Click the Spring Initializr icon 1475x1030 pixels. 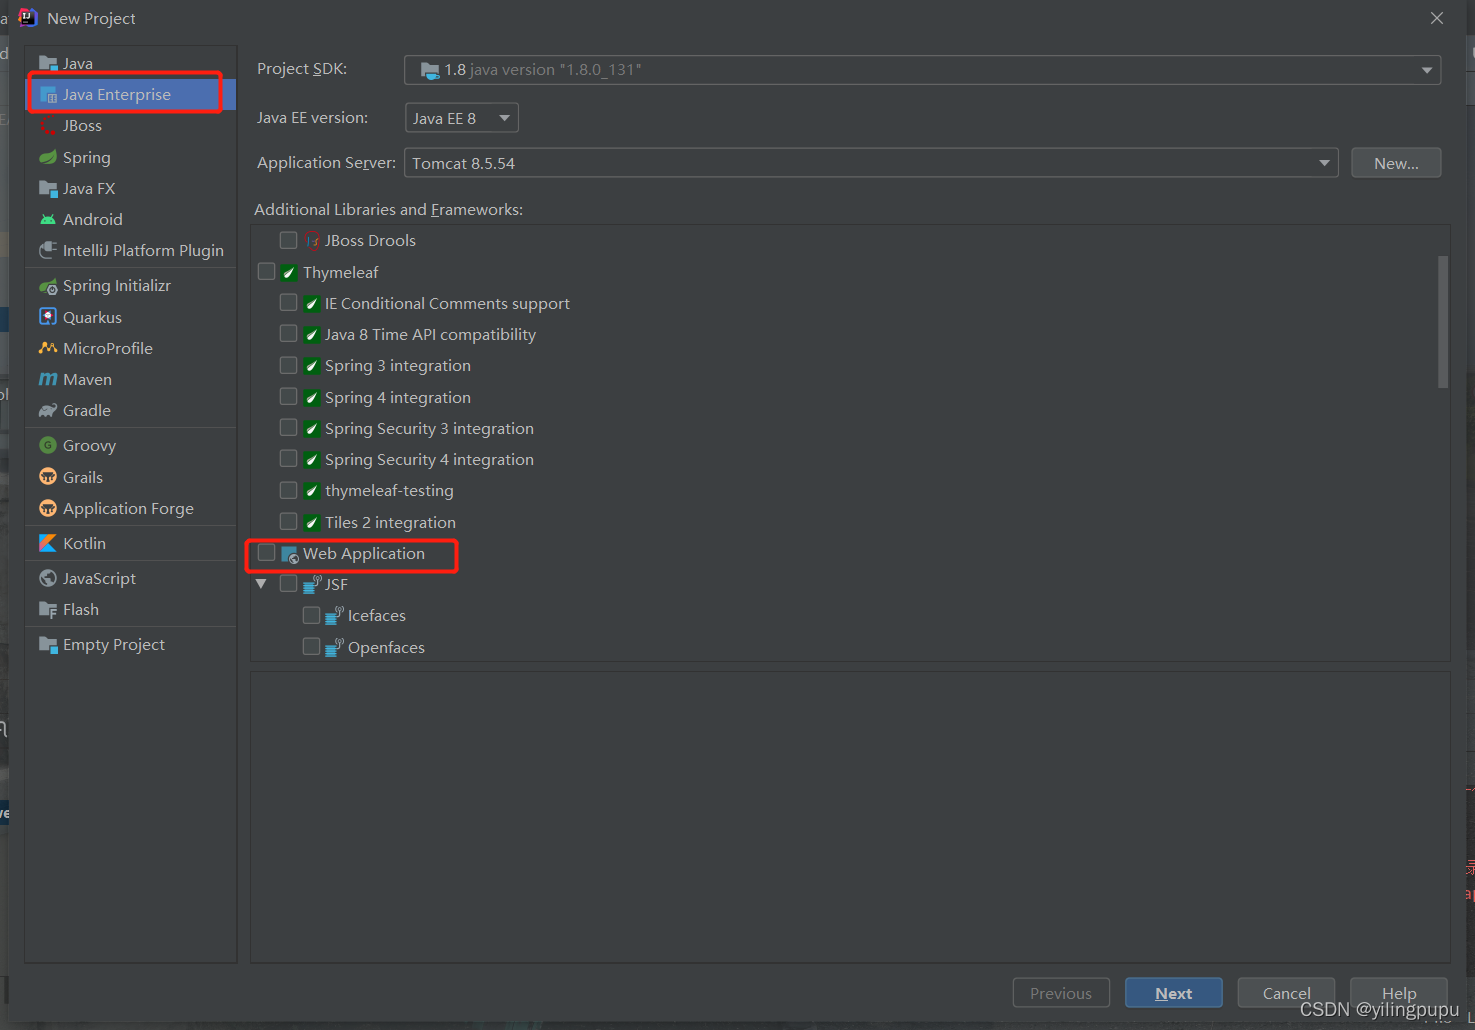point(48,286)
